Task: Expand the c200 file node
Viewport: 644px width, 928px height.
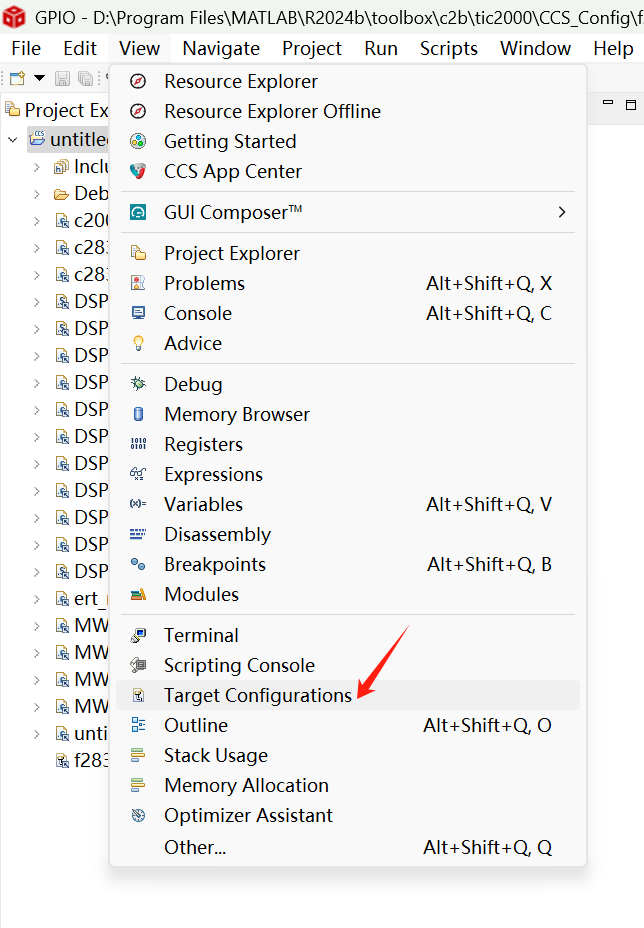Action: tap(37, 221)
